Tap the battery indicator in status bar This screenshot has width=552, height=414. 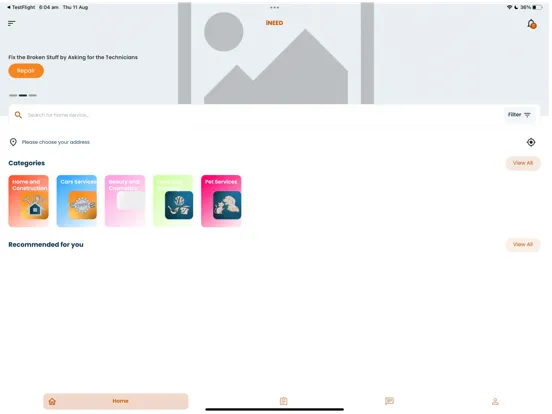coord(537,7)
